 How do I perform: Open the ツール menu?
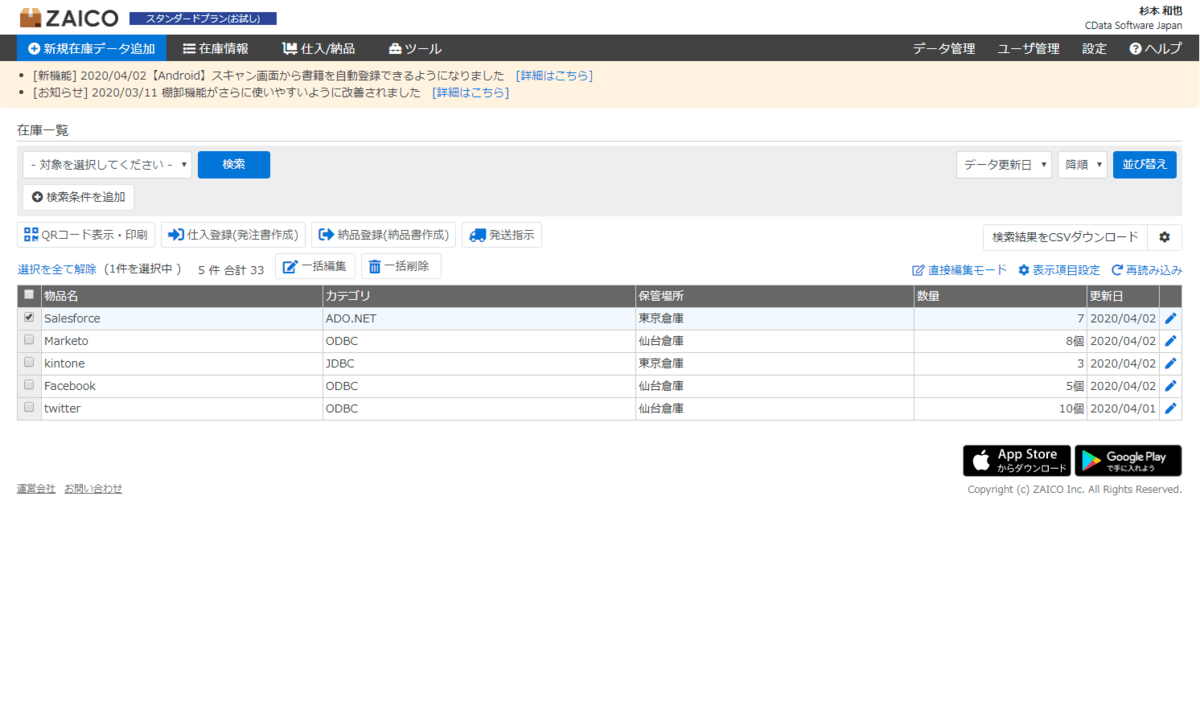415,48
